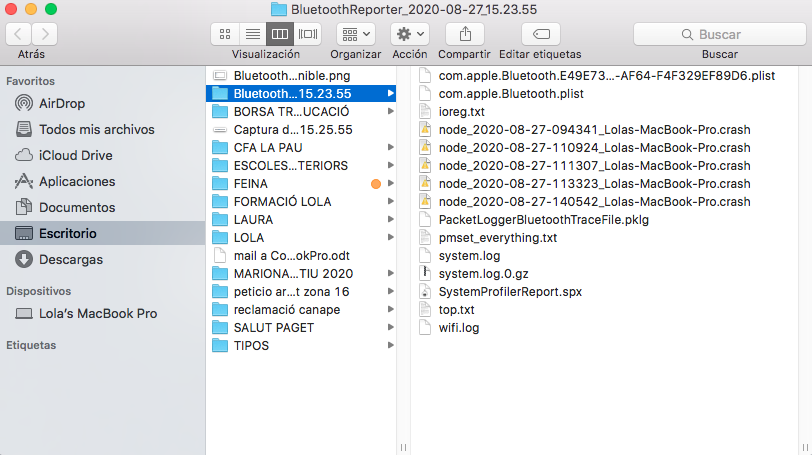Screen dimensions: 812x455
Task: Click the Compartir share icon
Action: pos(465,34)
